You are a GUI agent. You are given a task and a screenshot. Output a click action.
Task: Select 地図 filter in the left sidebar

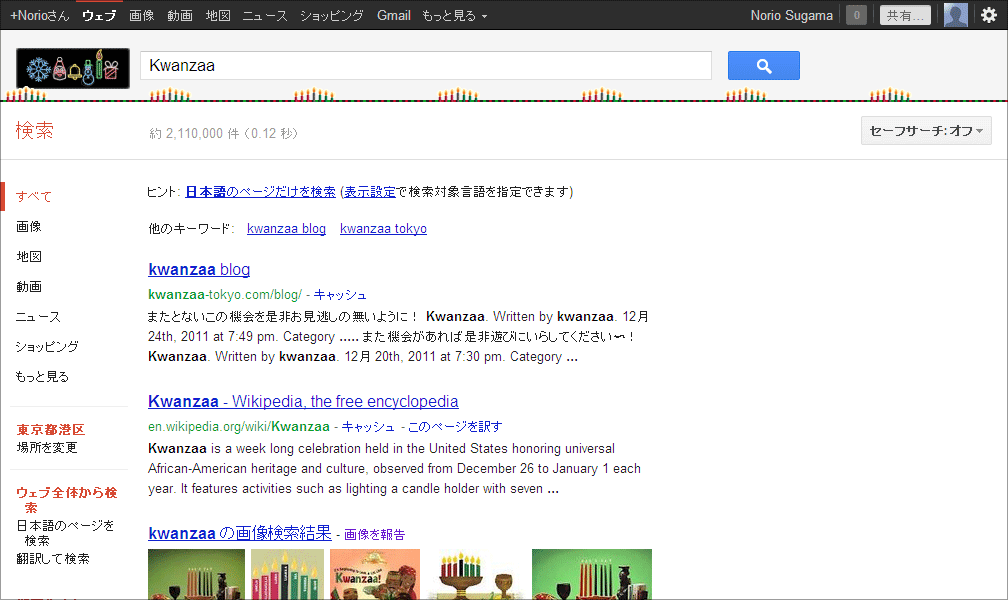(28, 257)
